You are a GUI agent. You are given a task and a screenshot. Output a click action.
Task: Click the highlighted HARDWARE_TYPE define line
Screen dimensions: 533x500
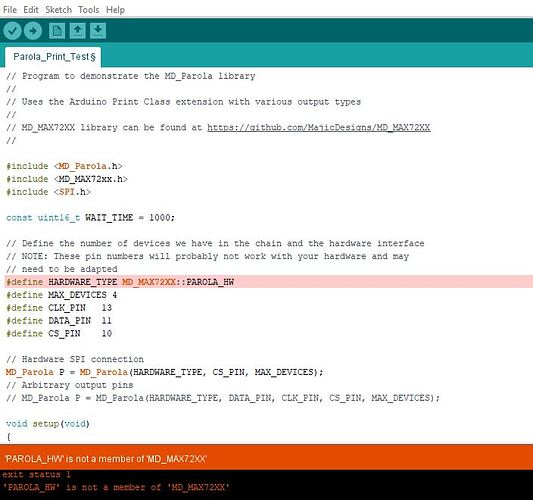[266, 282]
